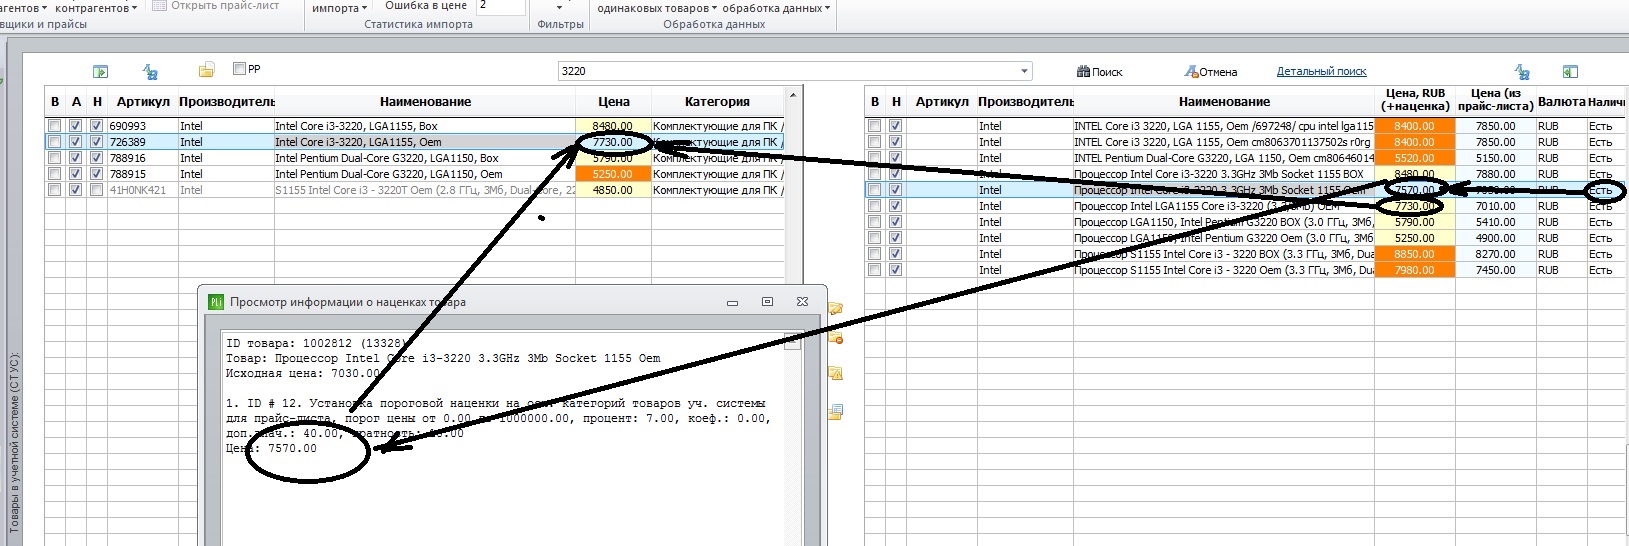The image size is (1629, 546).
Task: Select the row Intel Core i3-3220, LGA1155, Box
Action: [415, 126]
